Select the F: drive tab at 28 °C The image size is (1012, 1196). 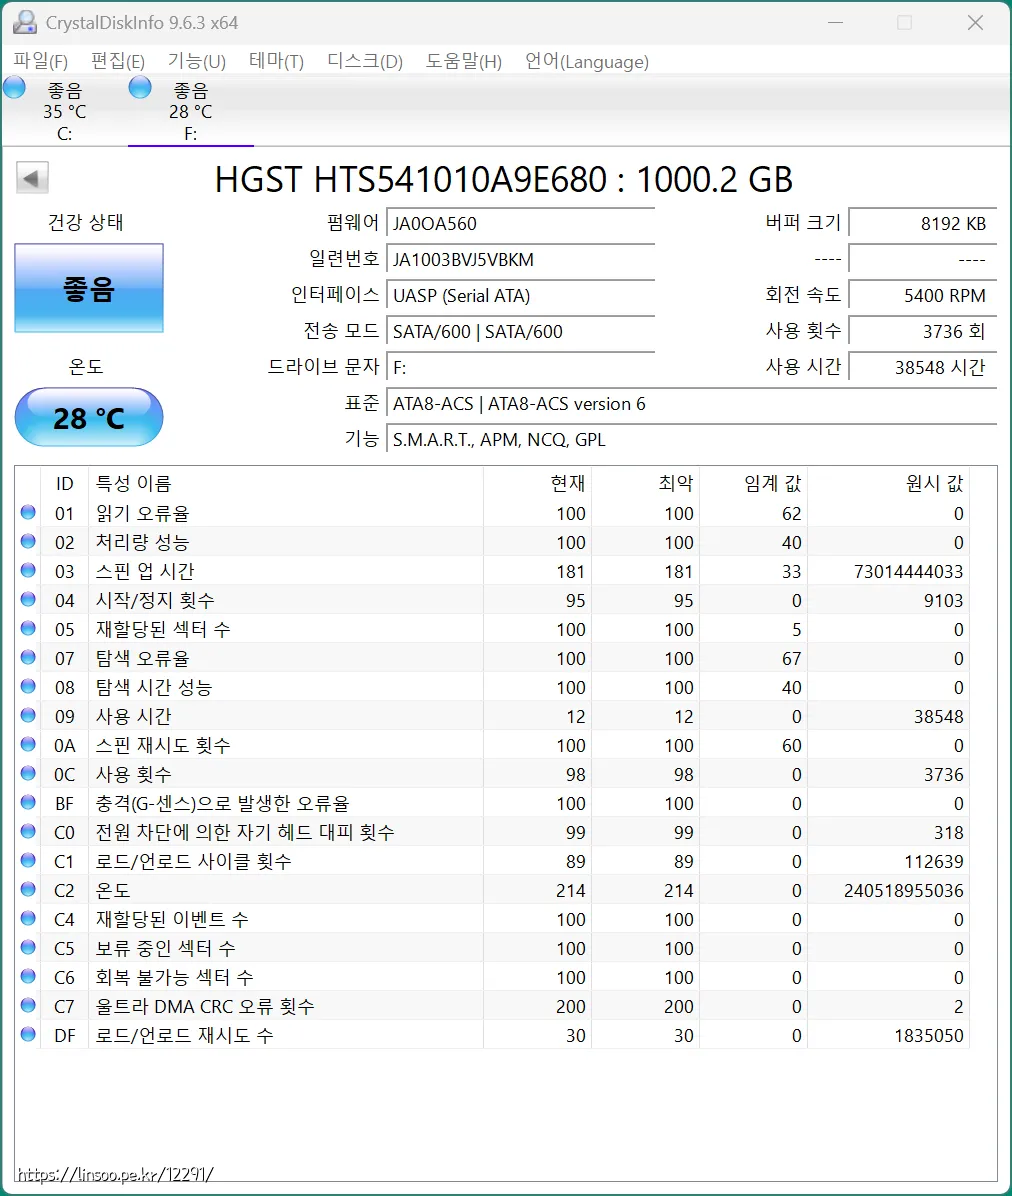pos(191,111)
